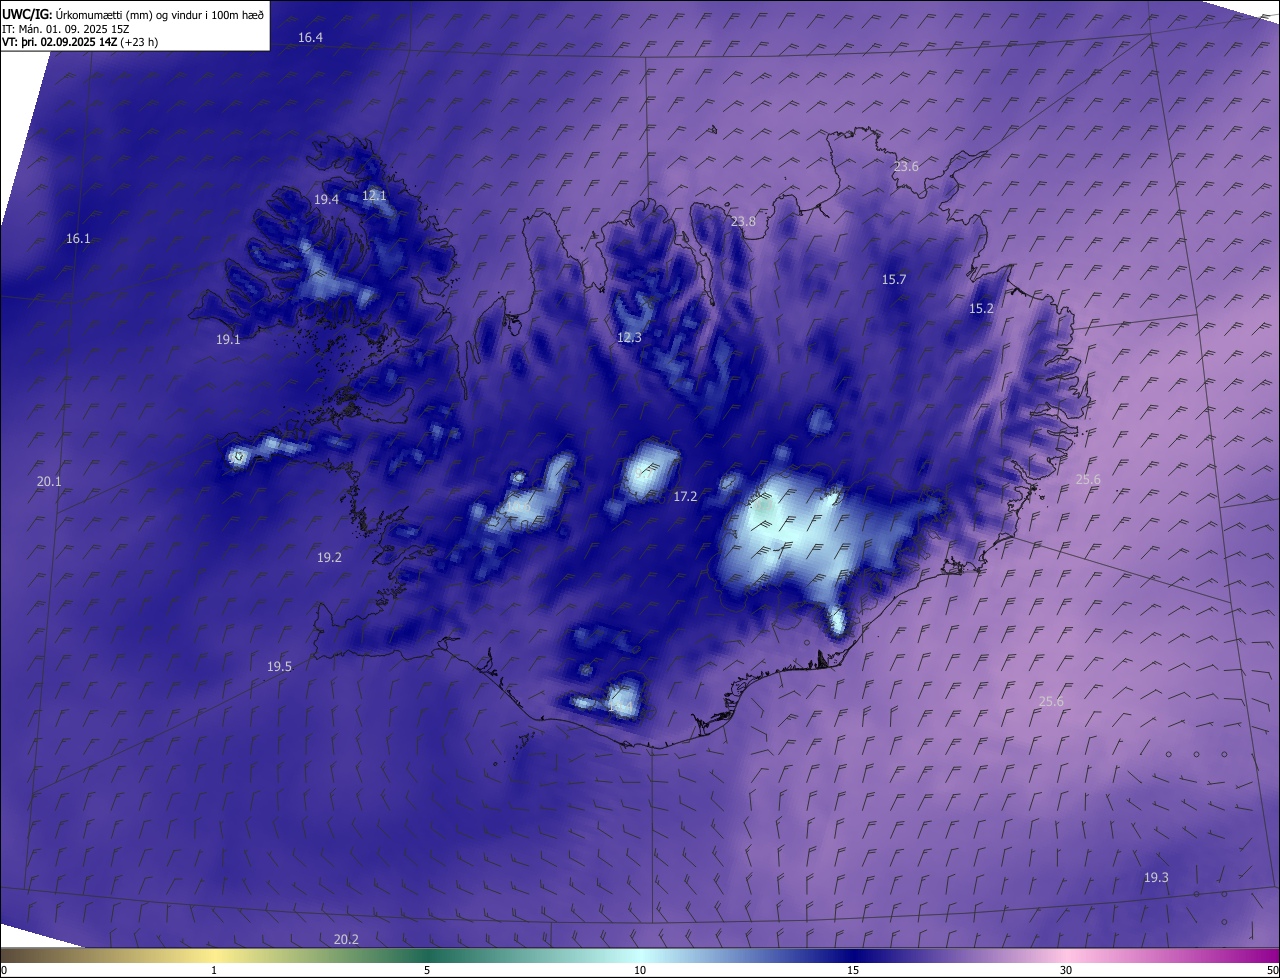Image resolution: width=1280 pixels, height=978 pixels.
Task: Click the 16.4 value label
Action: click(310, 38)
